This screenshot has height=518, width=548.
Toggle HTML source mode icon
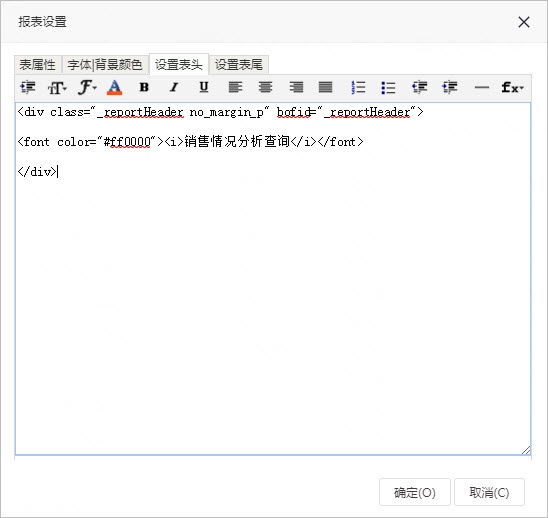coord(28,87)
